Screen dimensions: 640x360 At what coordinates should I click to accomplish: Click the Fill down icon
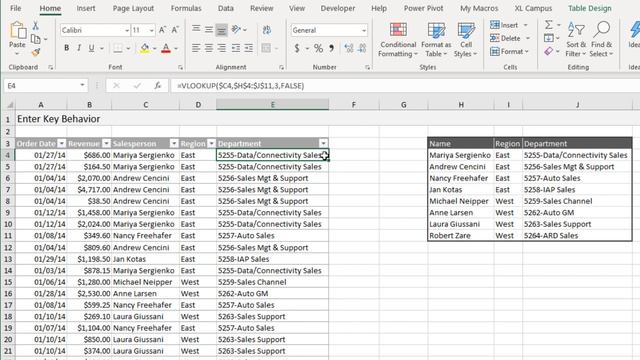point(549,38)
